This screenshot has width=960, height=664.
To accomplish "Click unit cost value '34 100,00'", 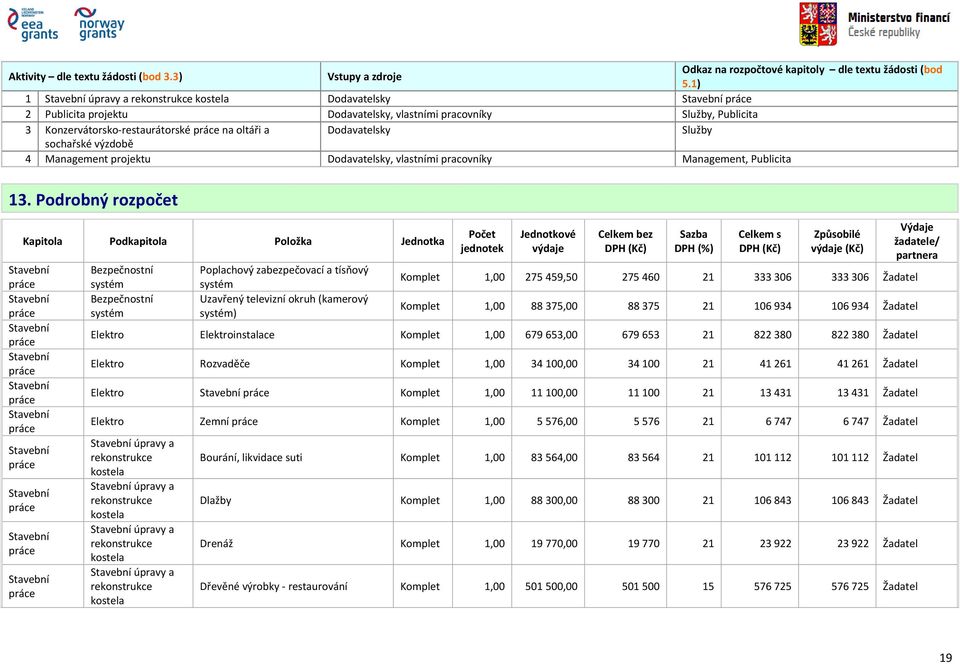I will (554, 364).
